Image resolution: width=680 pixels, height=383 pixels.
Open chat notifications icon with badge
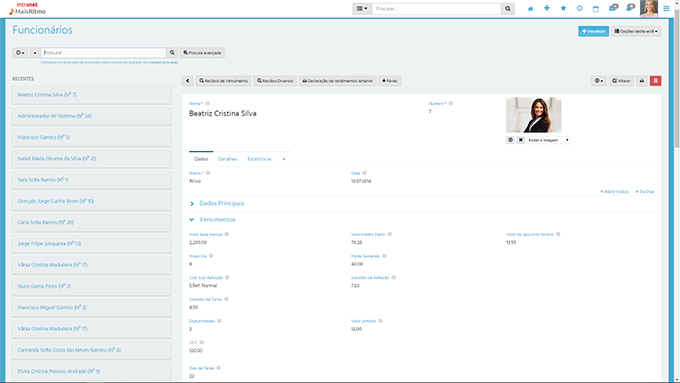coord(631,8)
